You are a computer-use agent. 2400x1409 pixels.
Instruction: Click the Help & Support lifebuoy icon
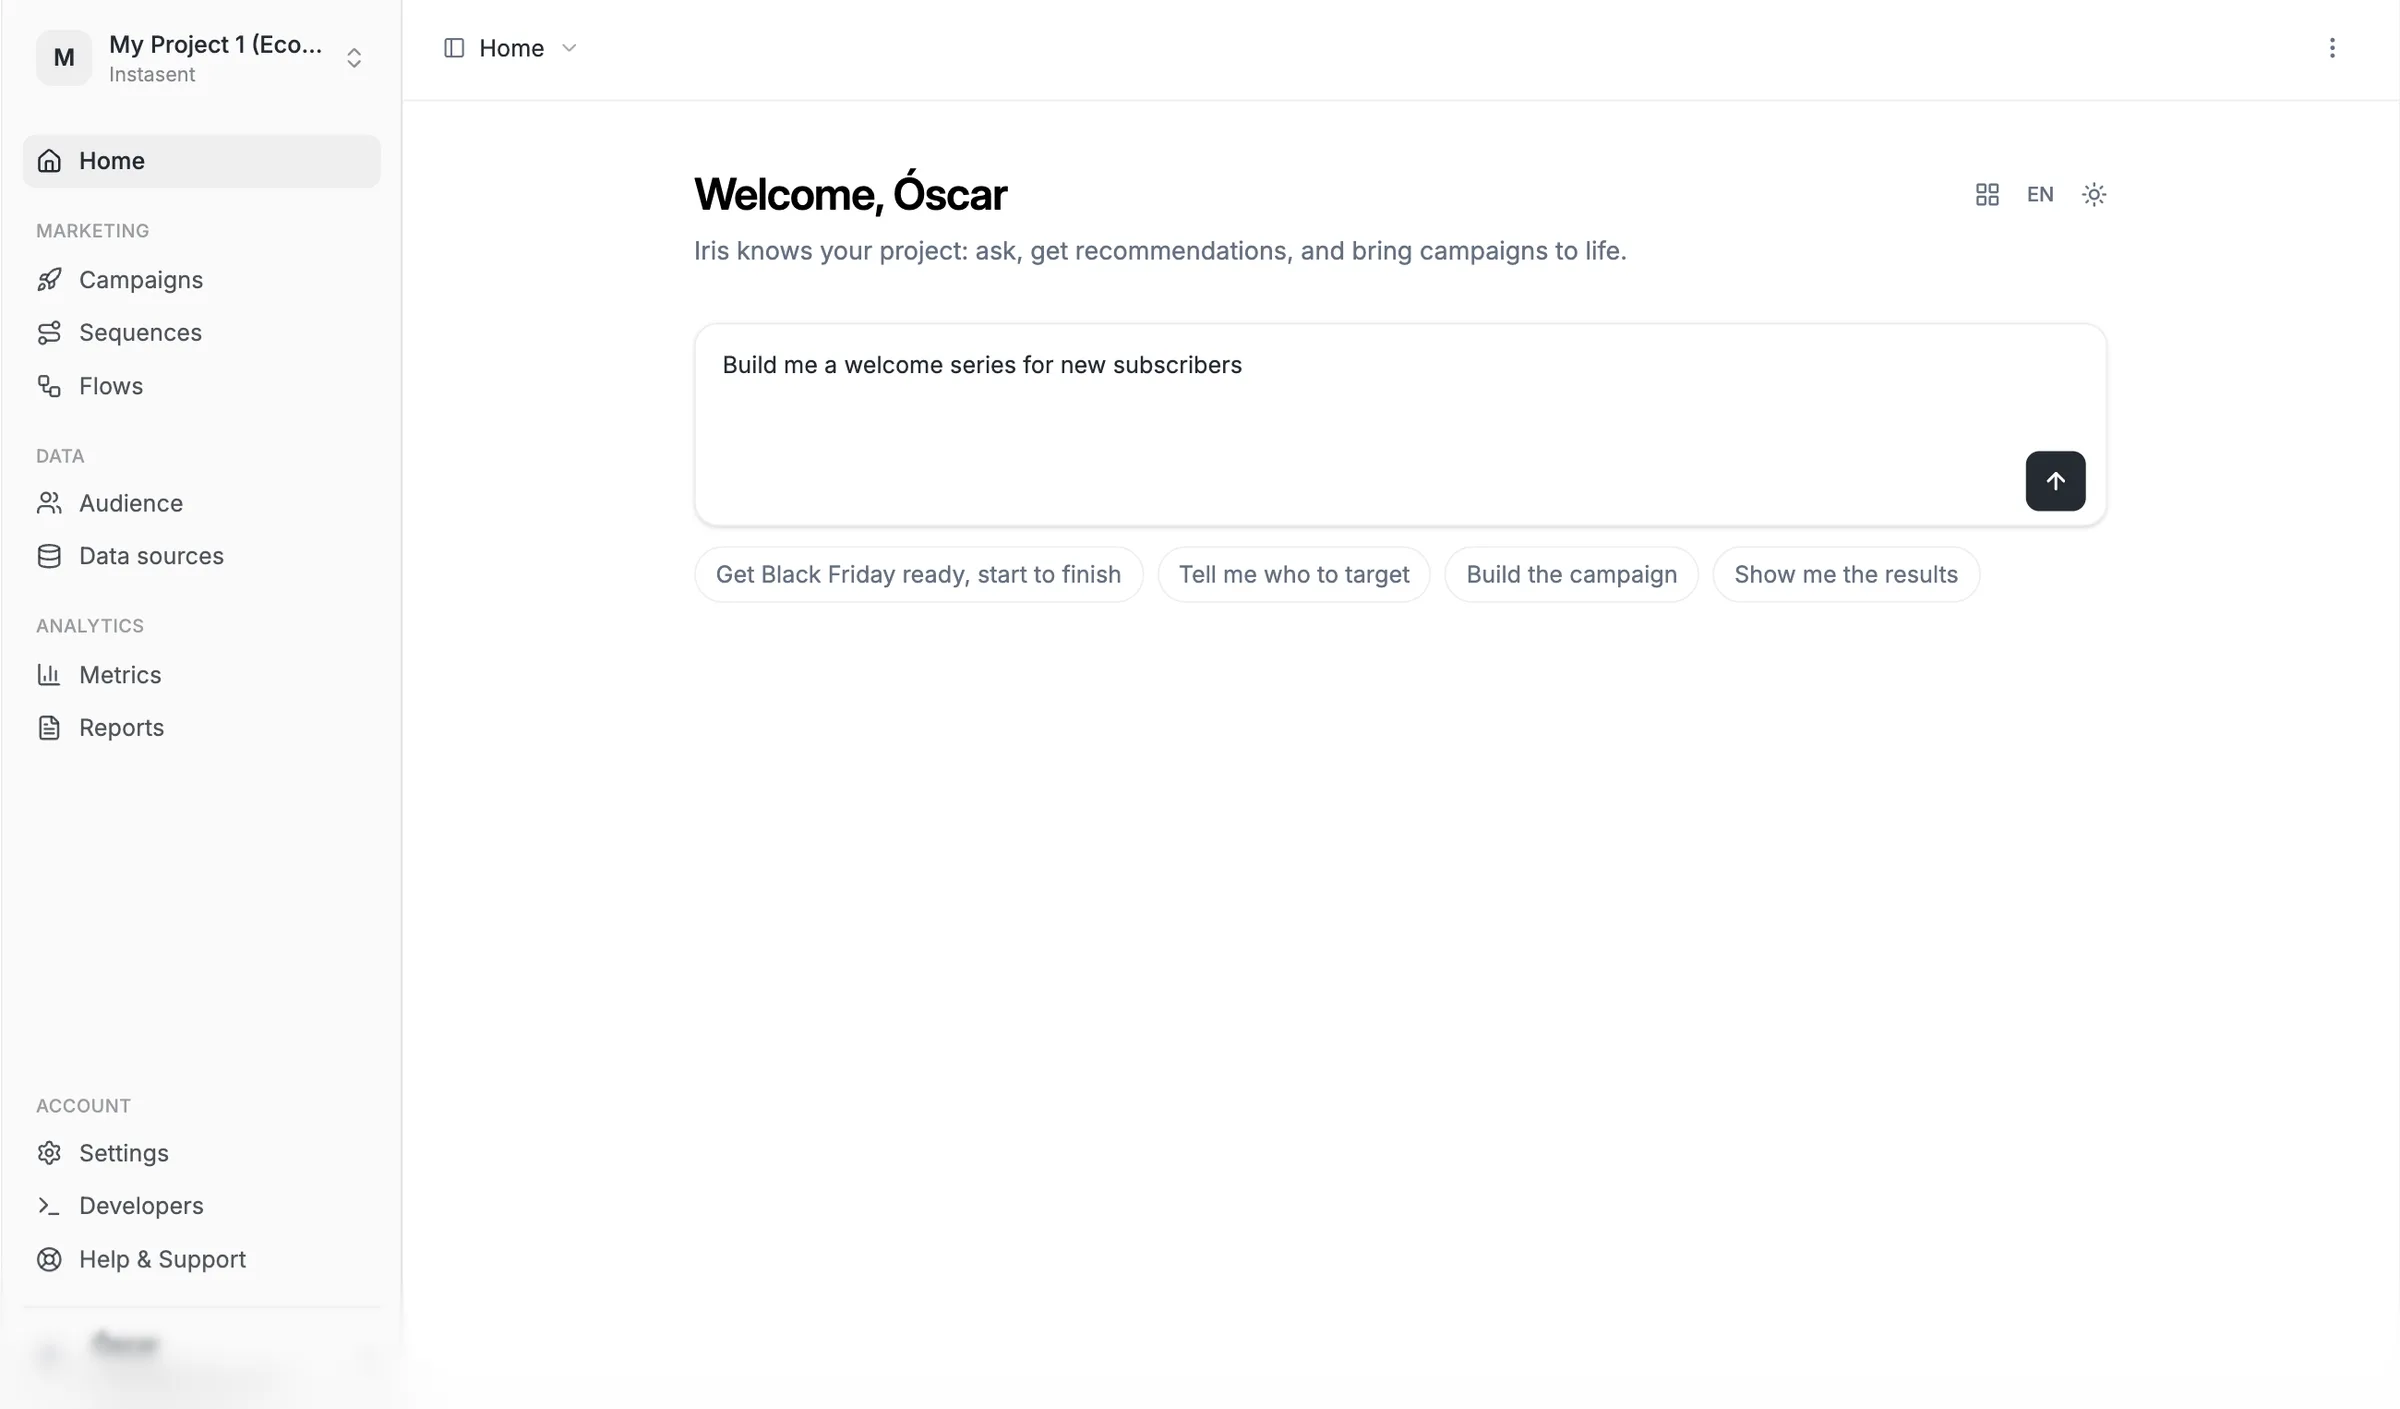[49, 1259]
